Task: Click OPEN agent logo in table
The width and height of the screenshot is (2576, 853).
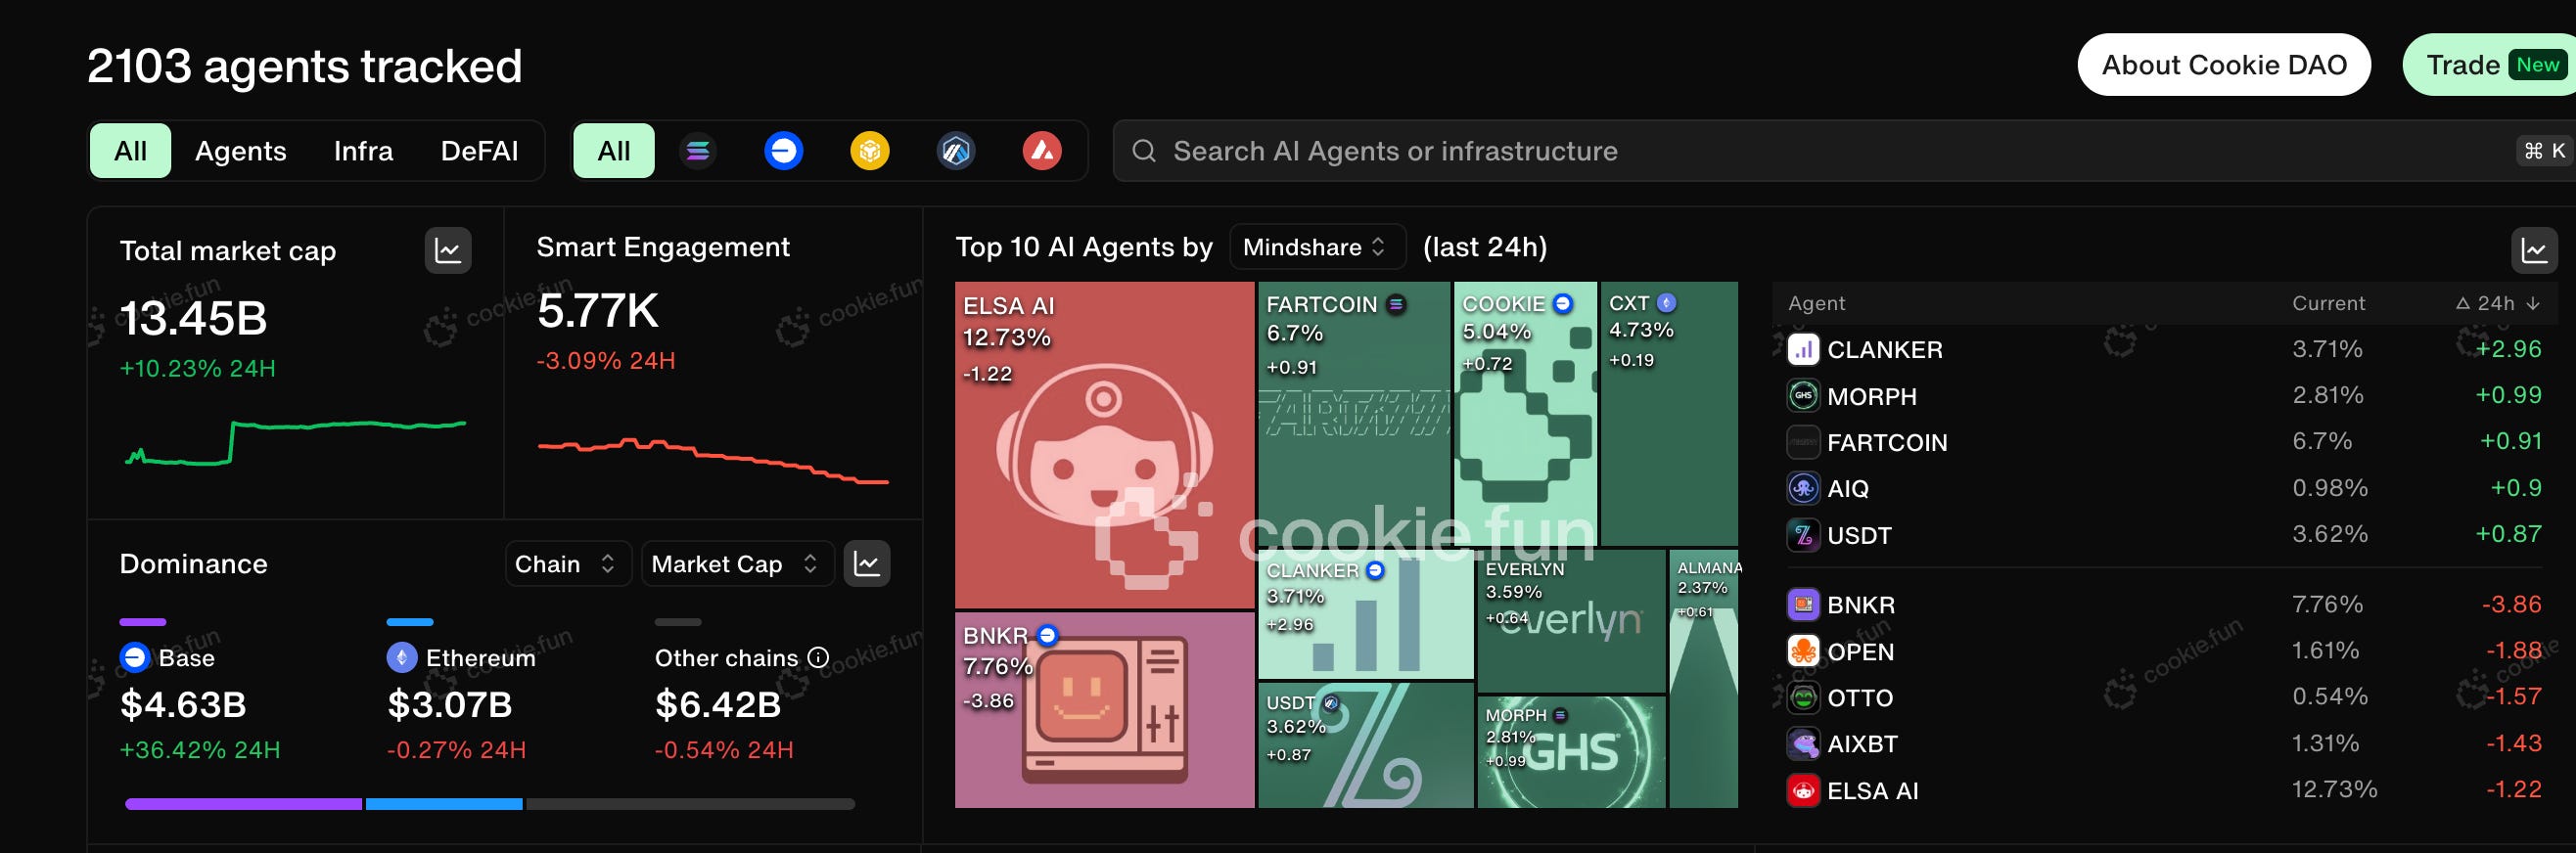Action: pyautogui.click(x=1802, y=651)
